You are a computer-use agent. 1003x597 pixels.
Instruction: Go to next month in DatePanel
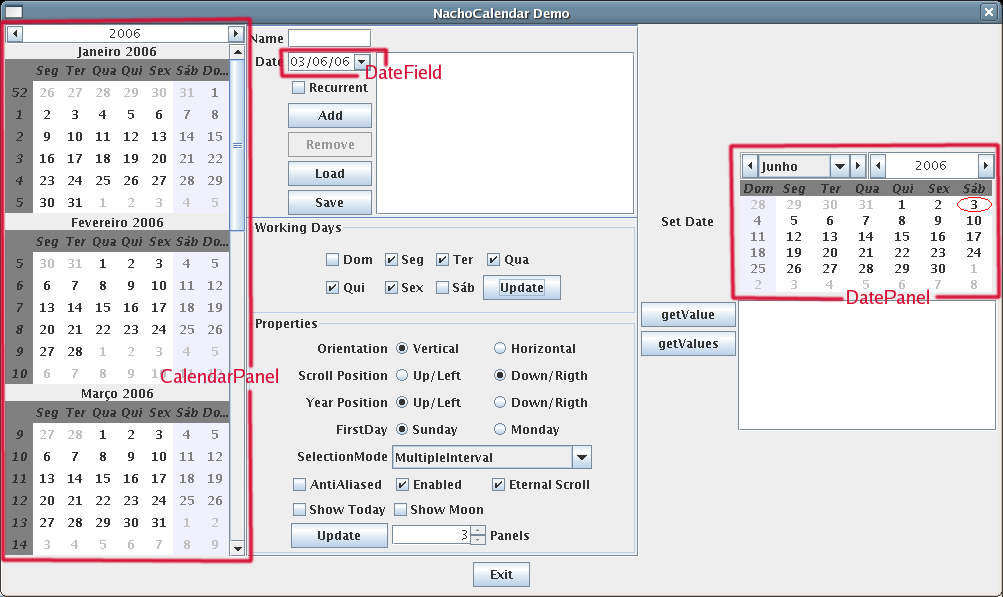click(x=858, y=166)
